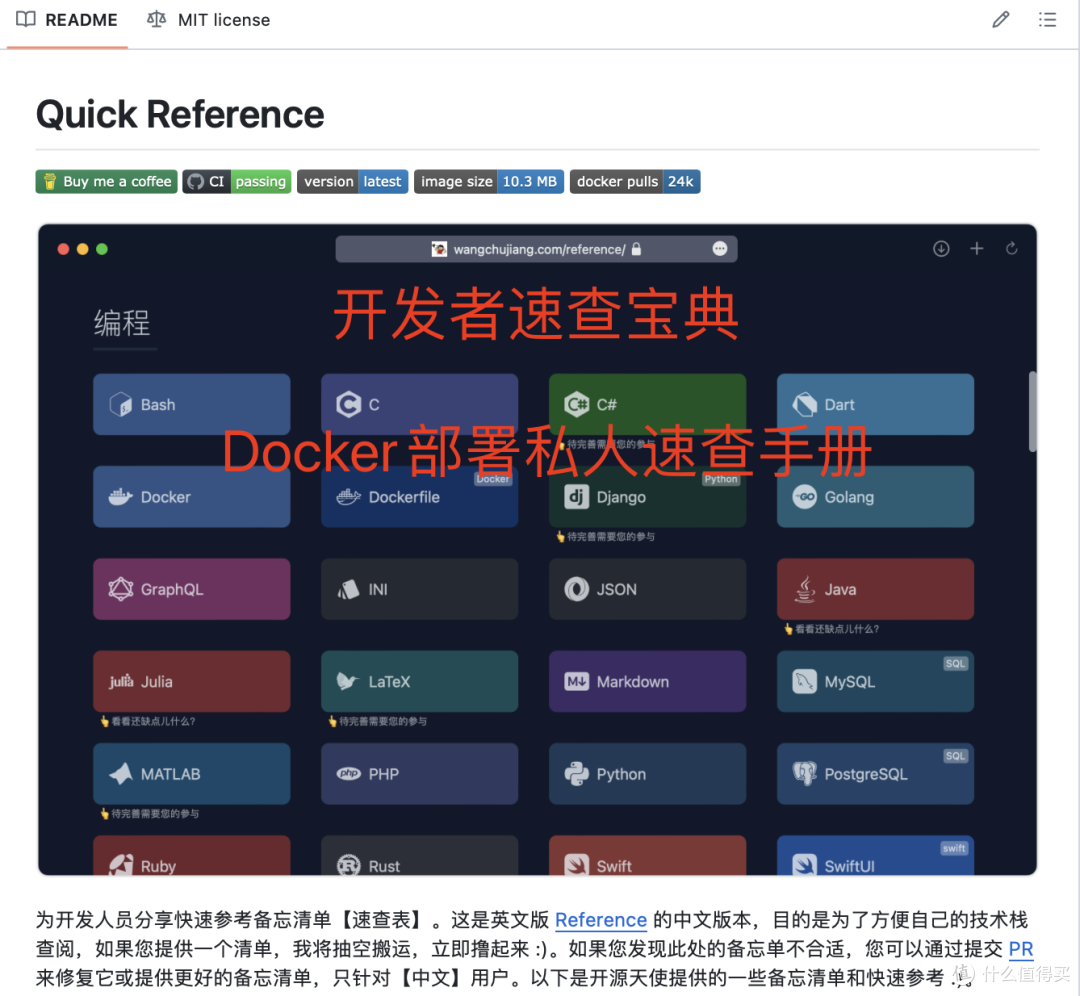Click the Quick Reference heading
The width and height of the screenshot is (1080, 996).
(180, 114)
